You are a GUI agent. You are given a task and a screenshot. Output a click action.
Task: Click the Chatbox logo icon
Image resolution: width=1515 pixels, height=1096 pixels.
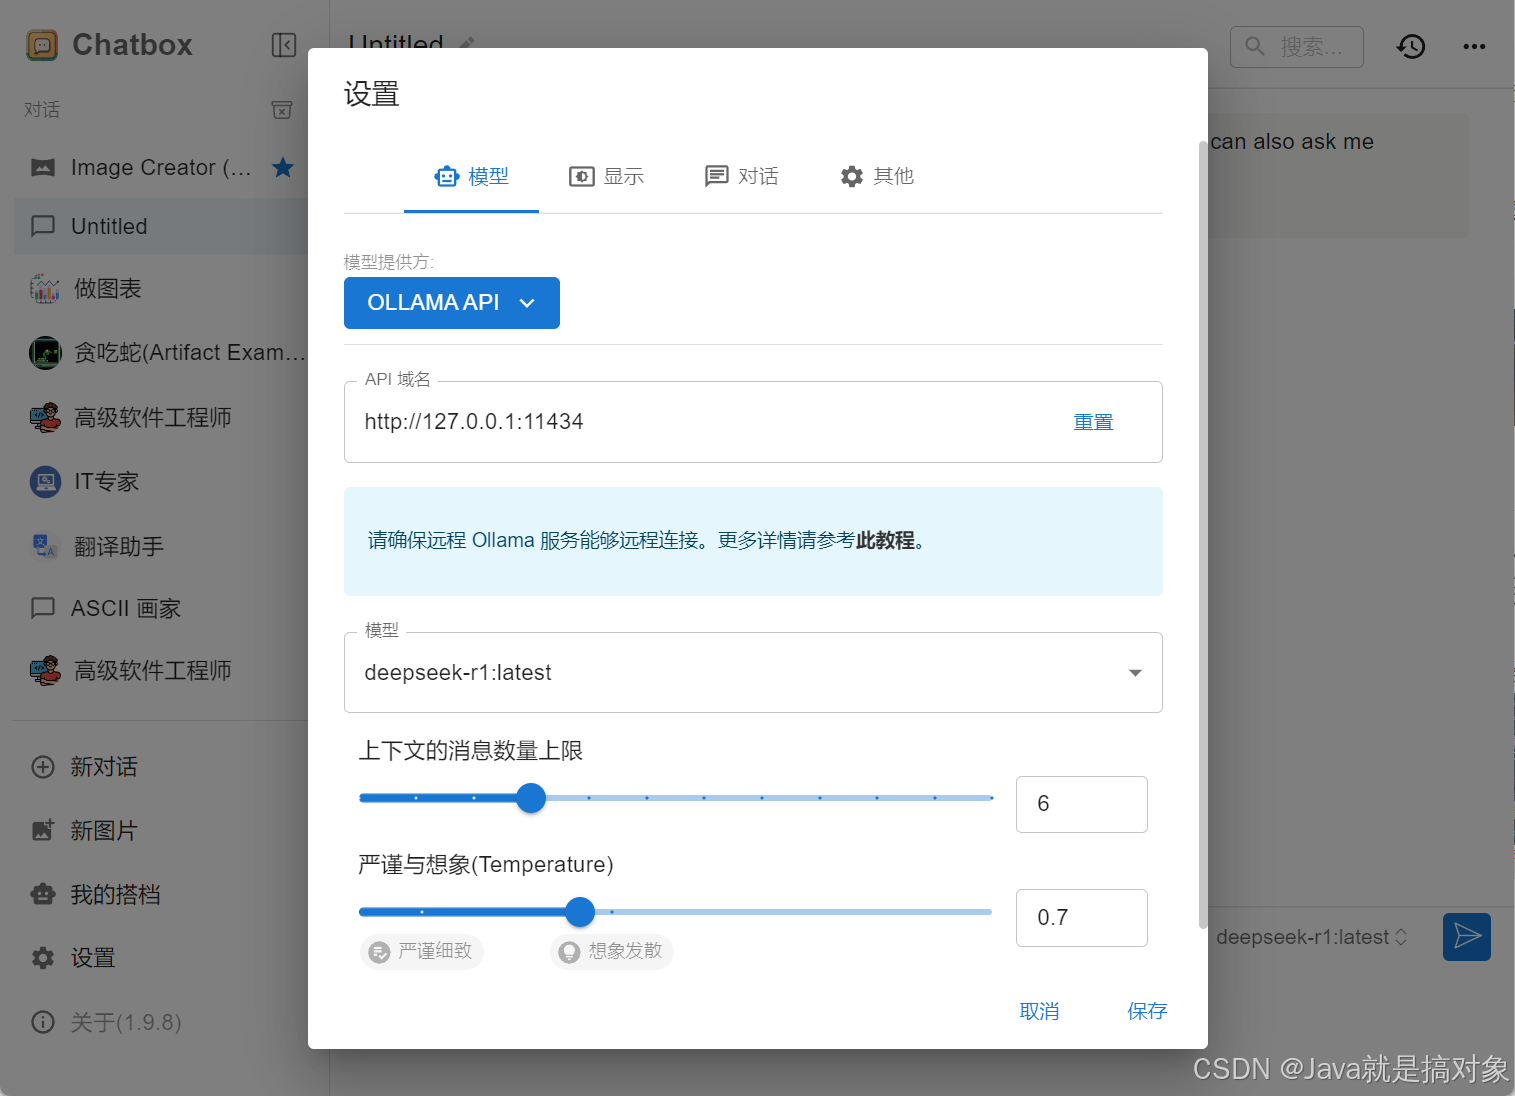[x=42, y=45]
